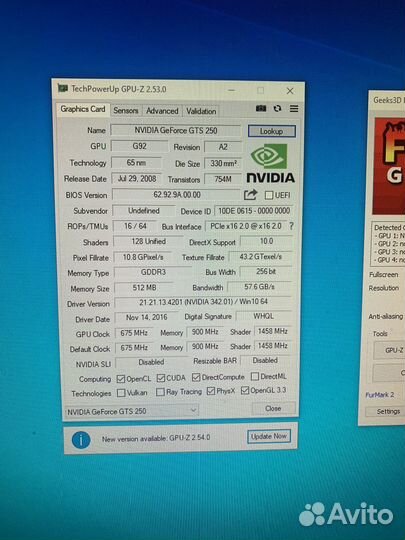
Task: Click the BIOS Version field 62.92.9A.00.00
Action: 177,195
